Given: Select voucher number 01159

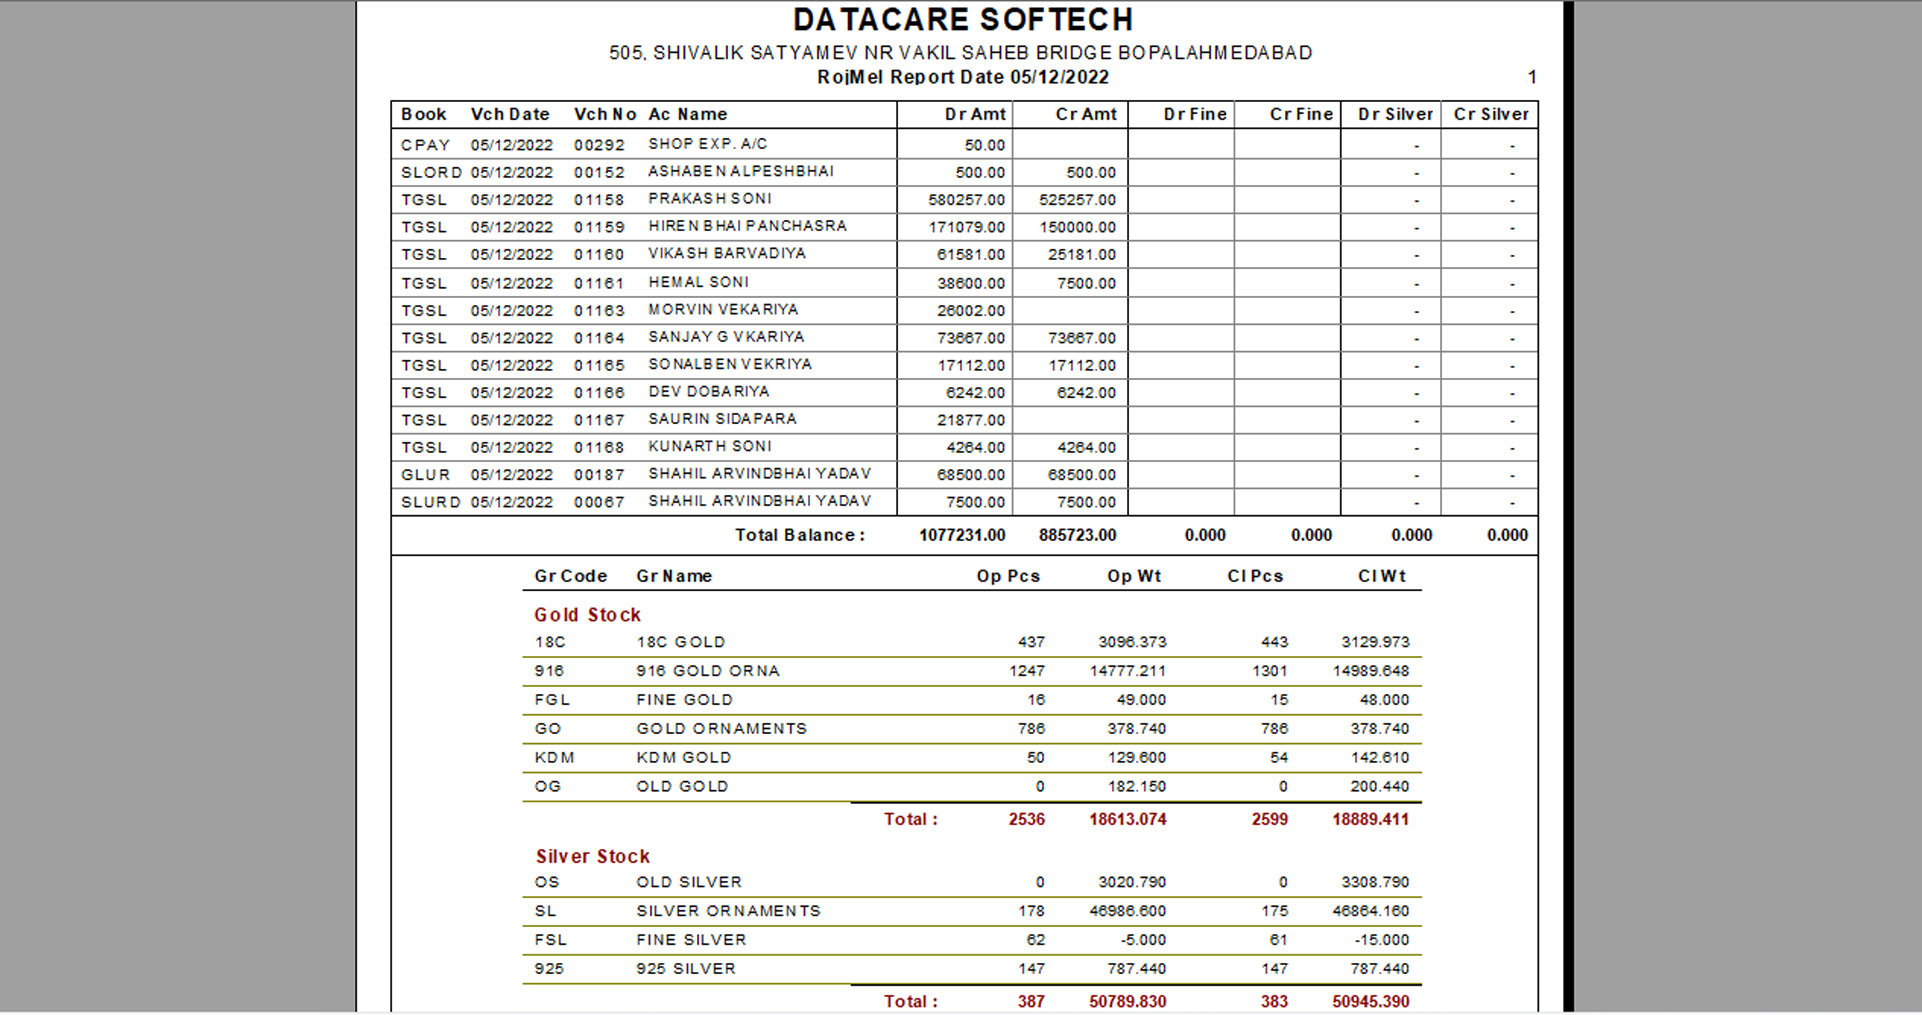Looking at the screenshot, I should pyautogui.click(x=599, y=227).
